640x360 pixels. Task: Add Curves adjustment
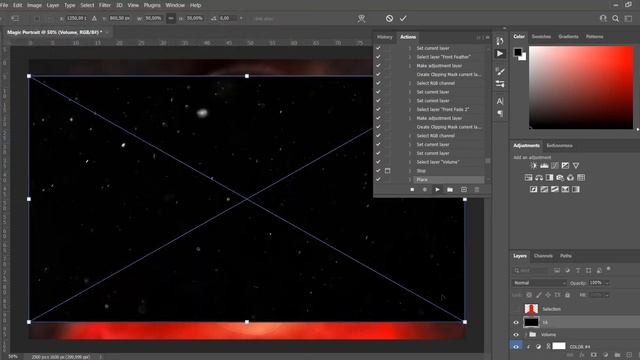[x=555, y=166]
